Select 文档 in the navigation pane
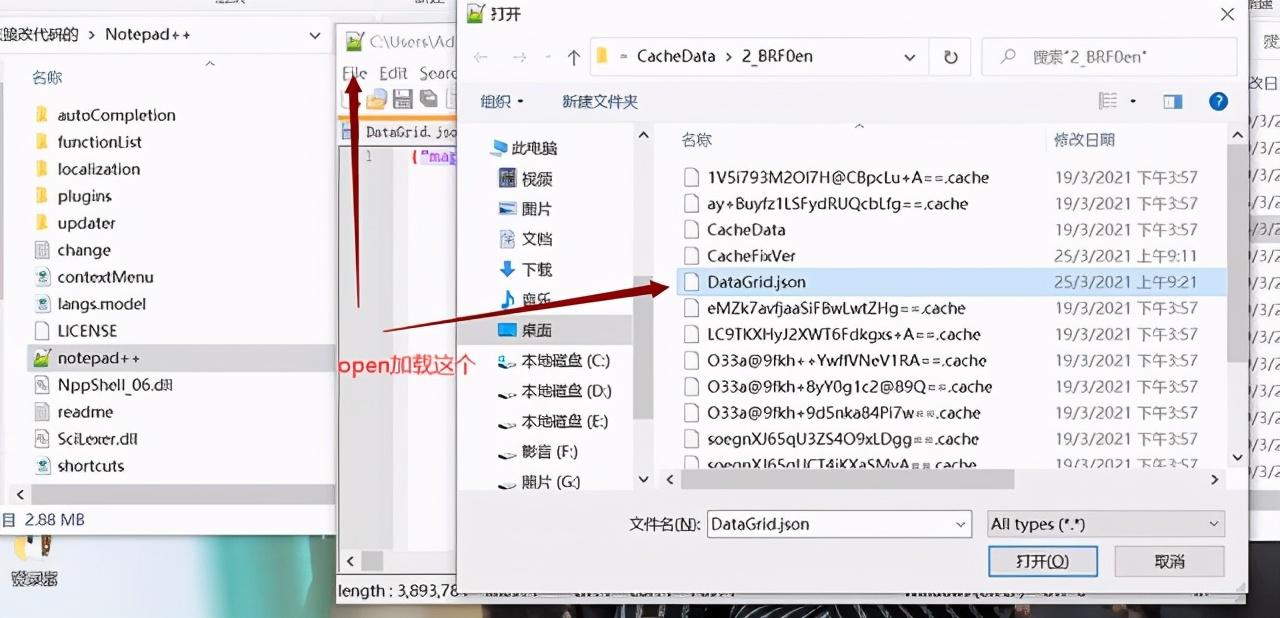The image size is (1280, 618). [x=526, y=239]
